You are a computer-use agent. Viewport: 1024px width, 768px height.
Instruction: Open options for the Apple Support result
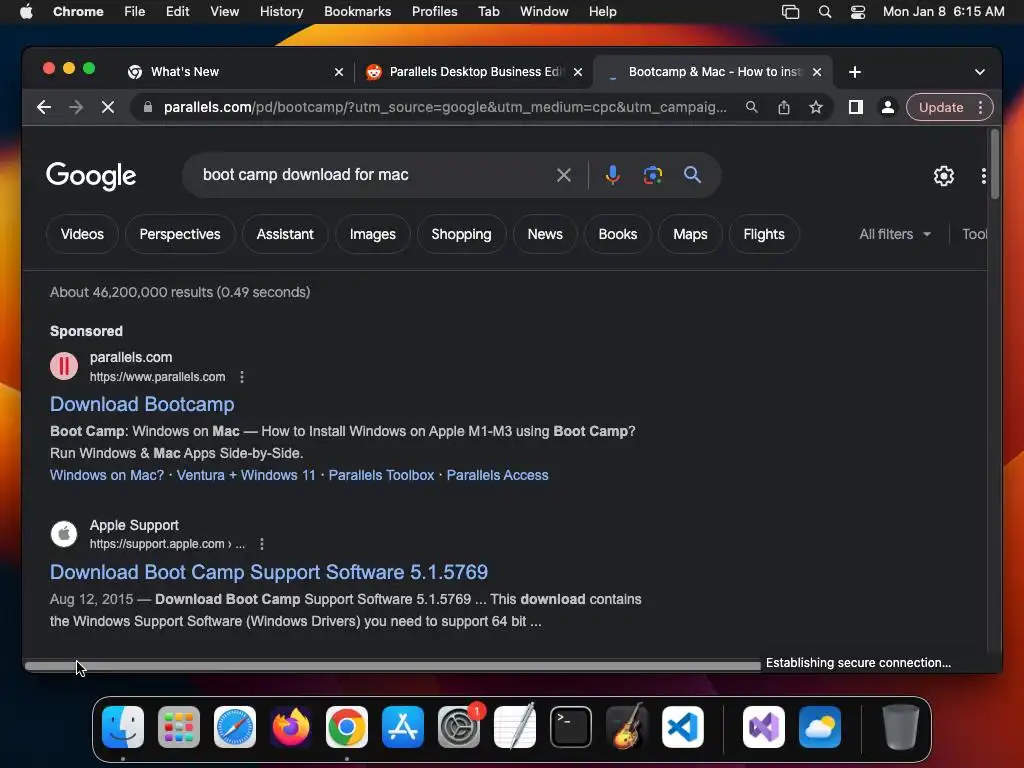pyautogui.click(x=262, y=544)
